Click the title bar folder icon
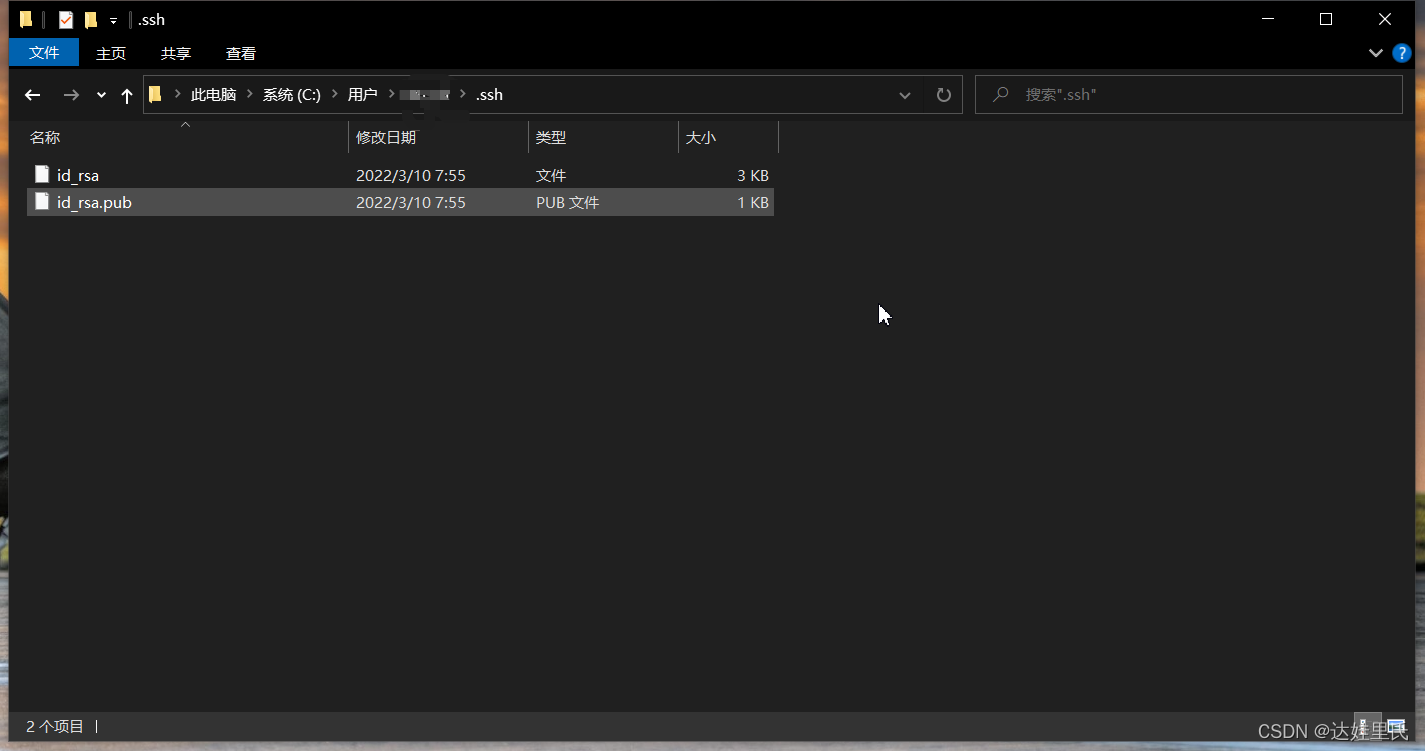Image resolution: width=1425 pixels, height=751 pixels. coord(27,19)
